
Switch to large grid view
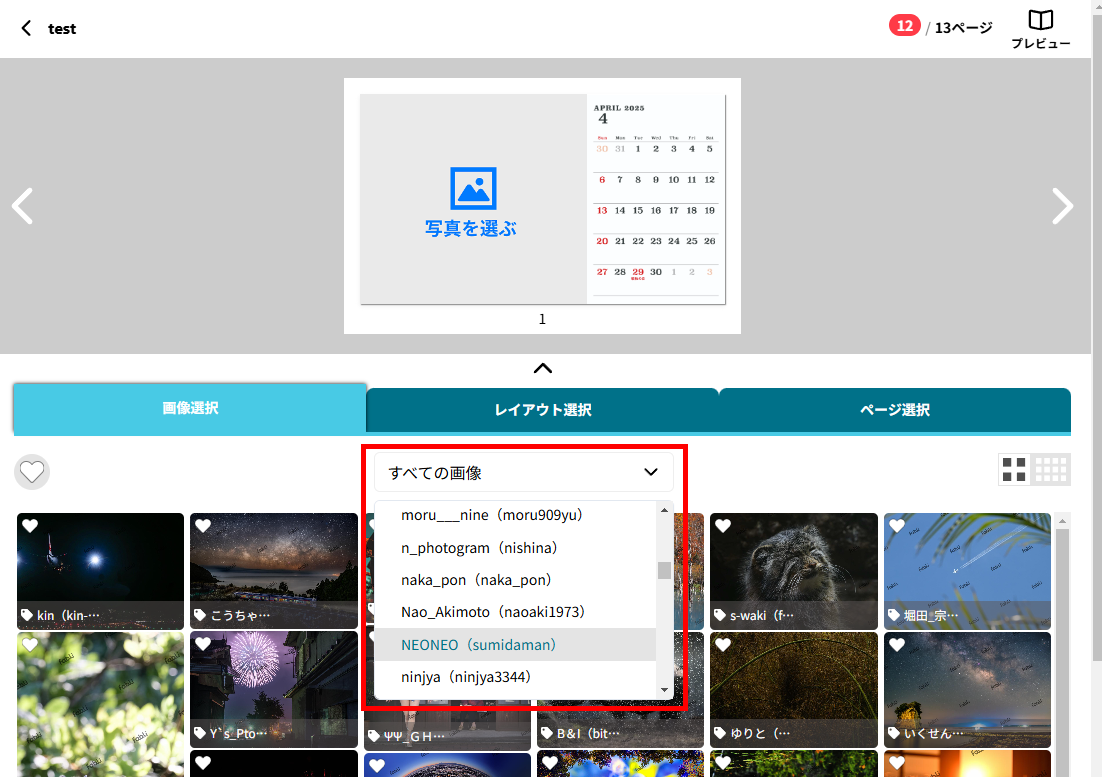coord(1015,469)
